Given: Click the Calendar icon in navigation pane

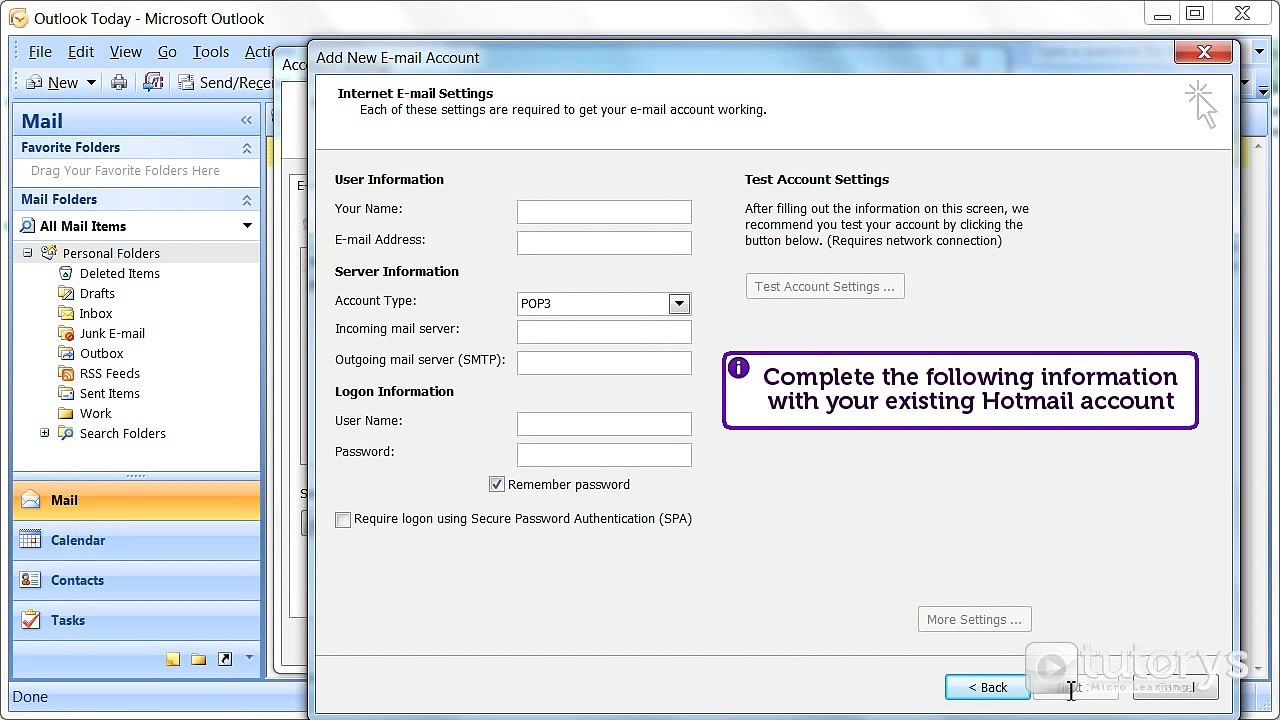Looking at the screenshot, I should (31, 540).
